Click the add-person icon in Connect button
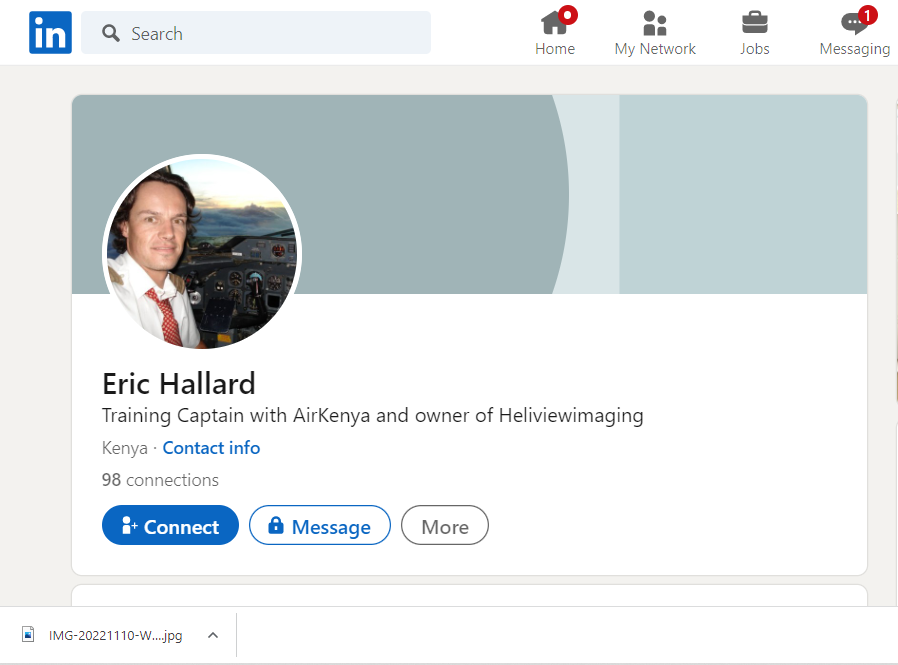The image size is (898, 665). (129, 526)
